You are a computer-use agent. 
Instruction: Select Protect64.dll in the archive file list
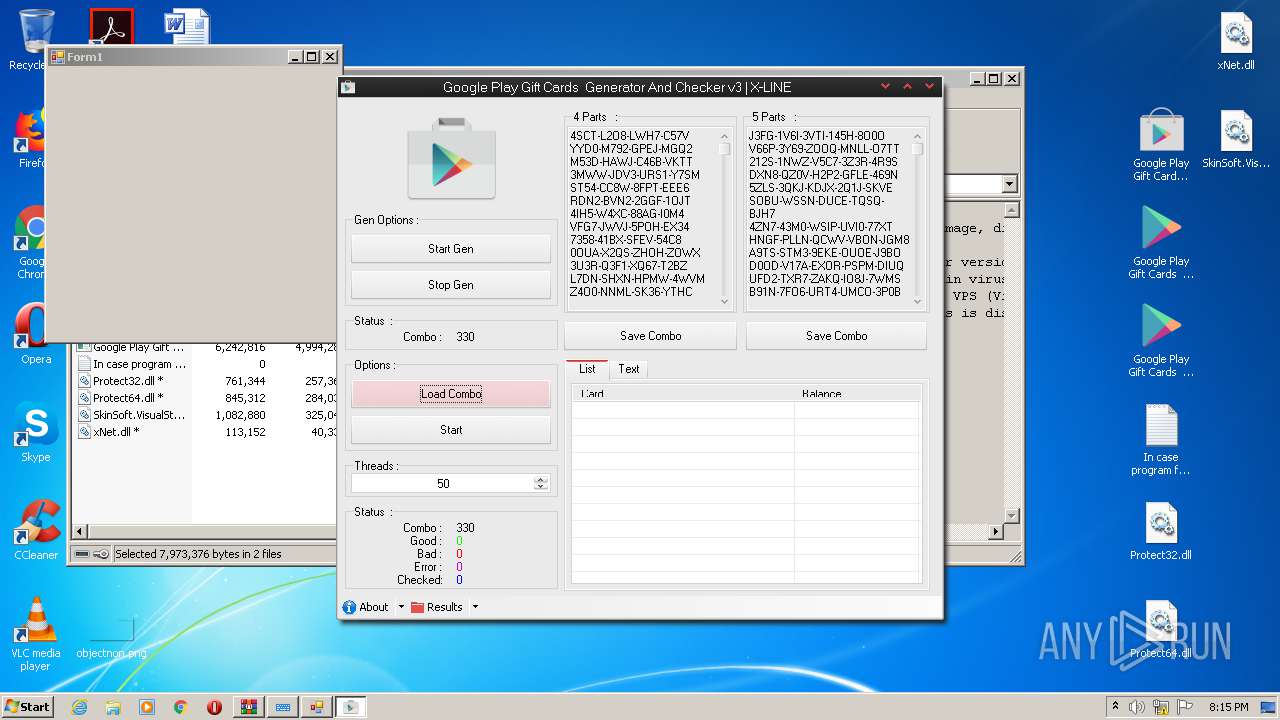tap(128, 398)
